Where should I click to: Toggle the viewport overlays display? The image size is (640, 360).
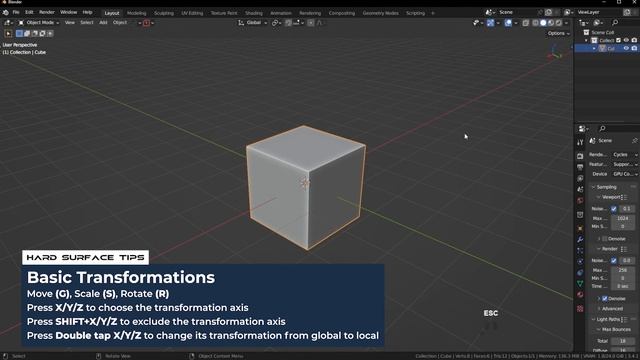coord(508,23)
